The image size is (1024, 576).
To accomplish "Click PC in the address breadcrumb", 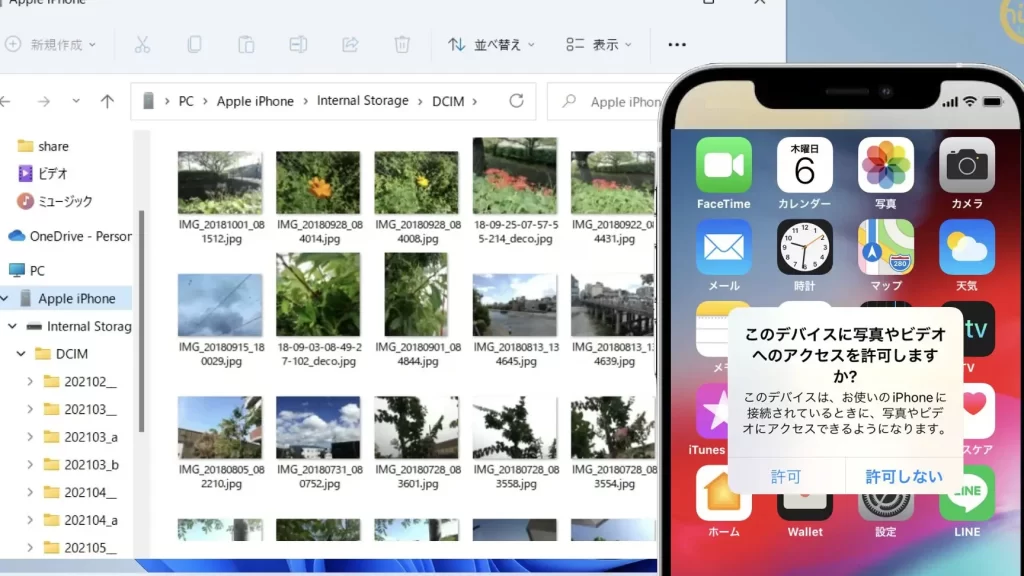I will coord(186,101).
